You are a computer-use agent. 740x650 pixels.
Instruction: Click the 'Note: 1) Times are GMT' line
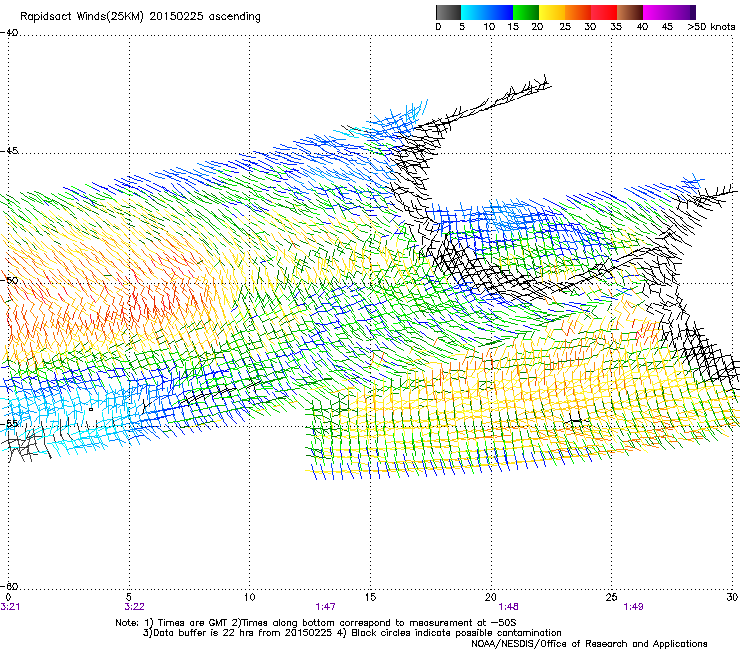click(316, 623)
